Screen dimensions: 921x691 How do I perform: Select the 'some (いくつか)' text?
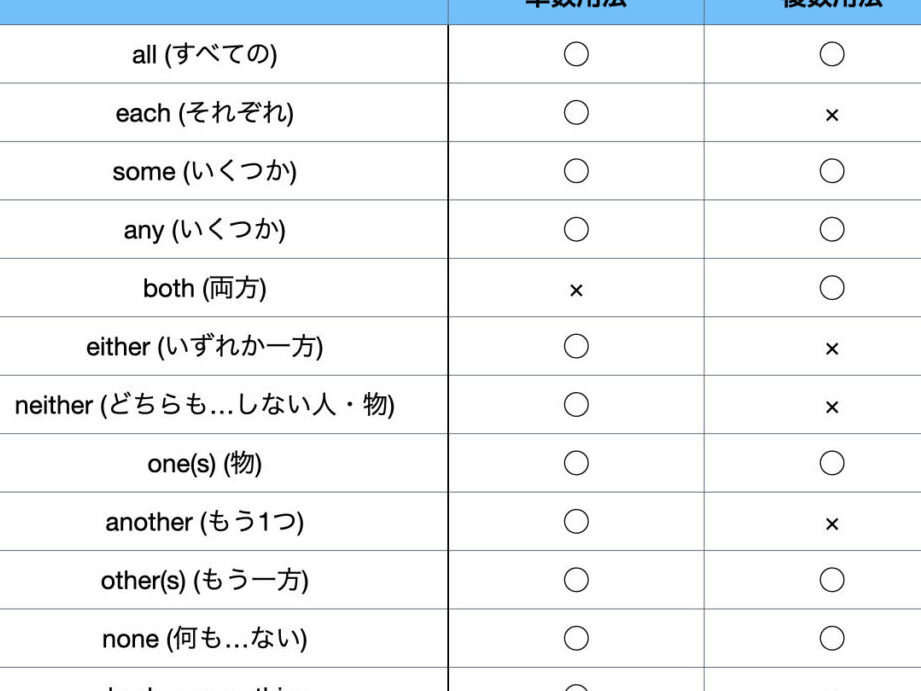[x=204, y=172]
